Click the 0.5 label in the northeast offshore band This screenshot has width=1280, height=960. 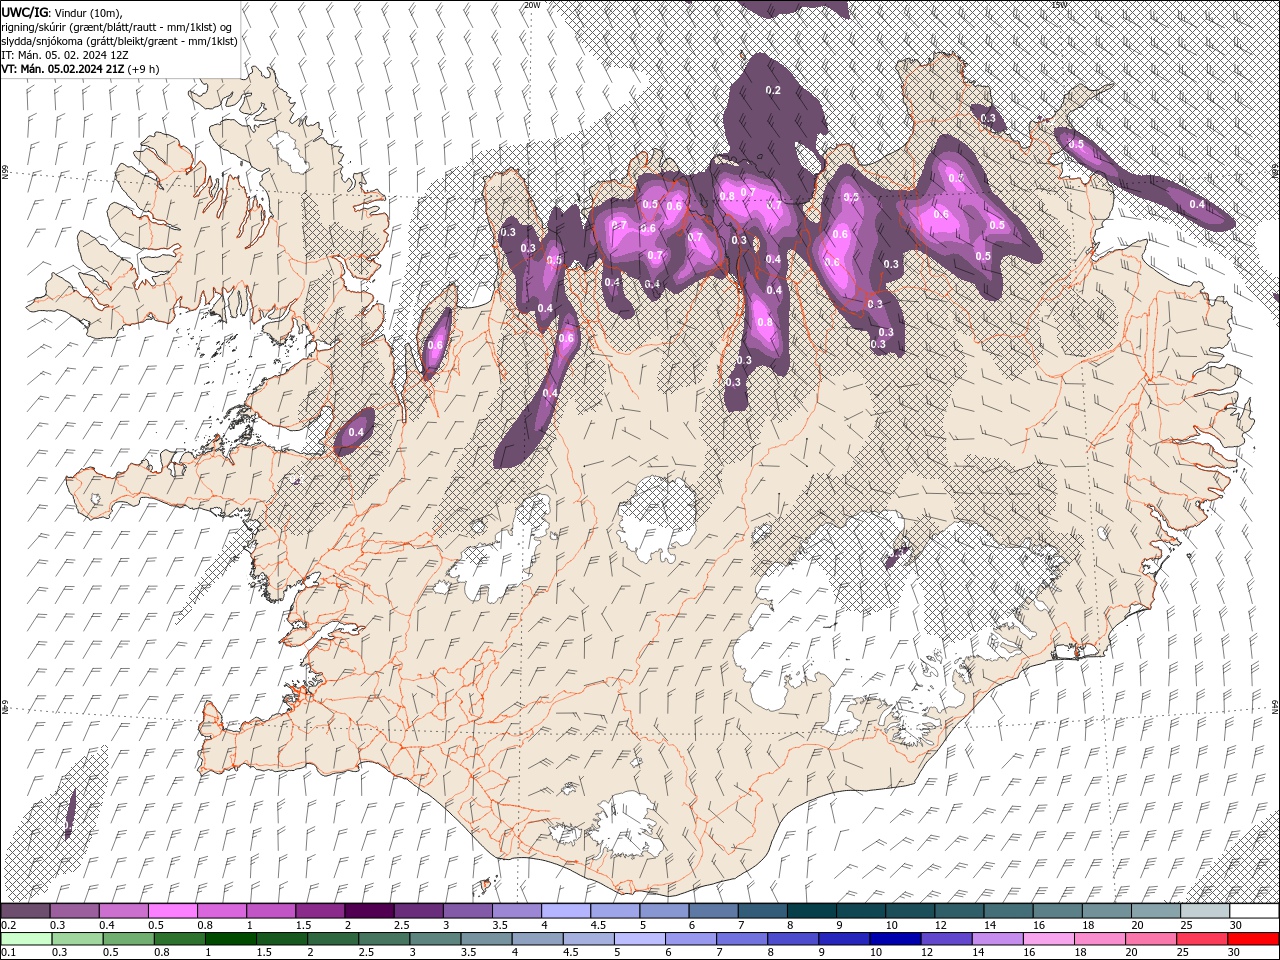(1077, 144)
